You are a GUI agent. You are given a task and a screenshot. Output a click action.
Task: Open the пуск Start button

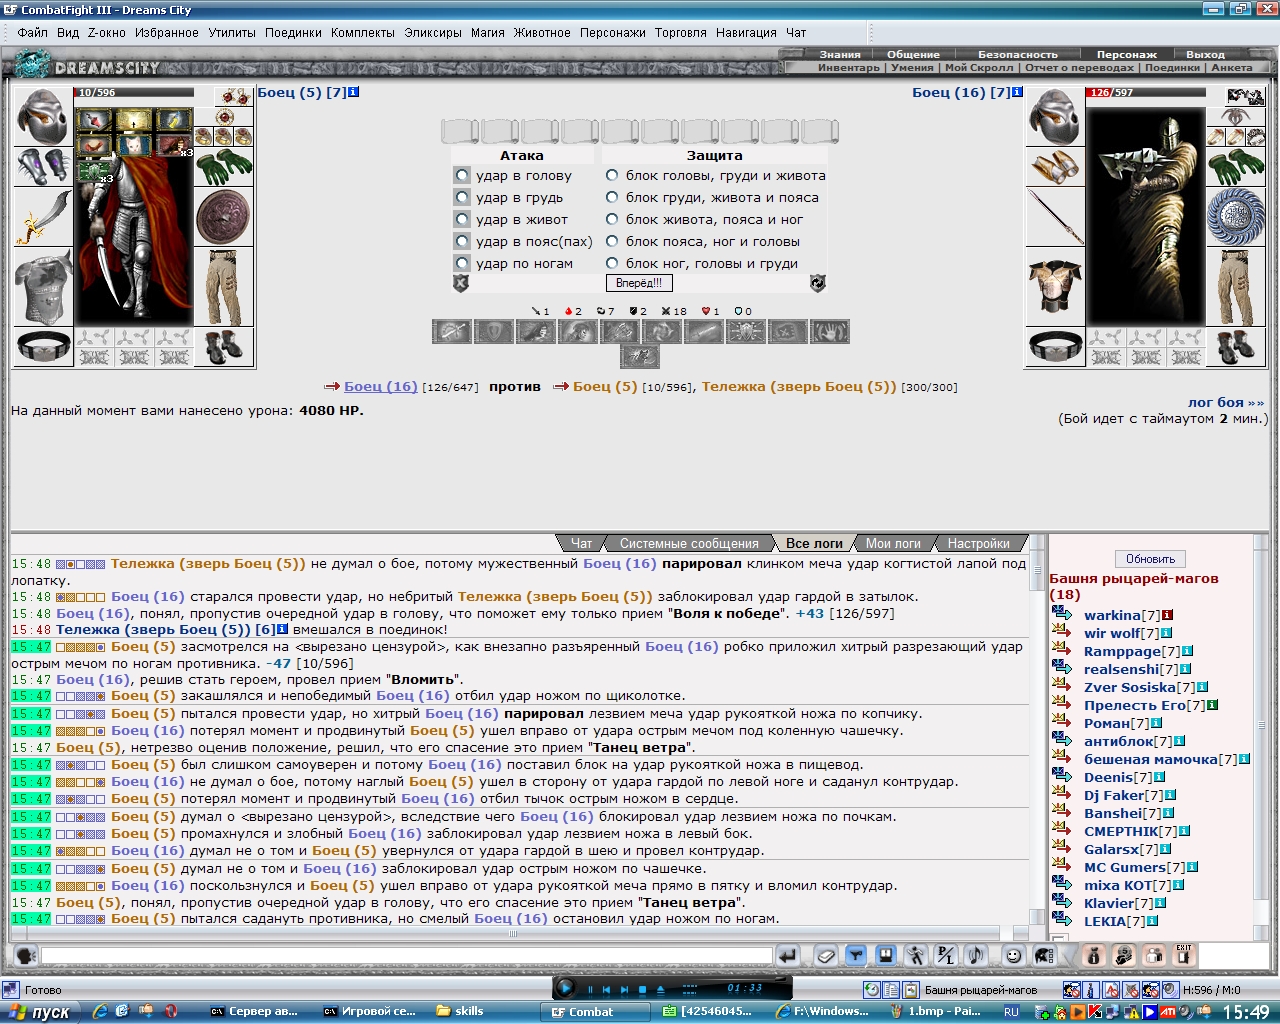(x=42, y=1012)
